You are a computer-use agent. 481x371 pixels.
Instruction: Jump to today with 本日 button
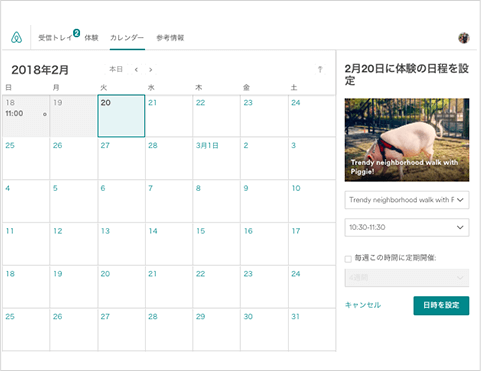pos(116,69)
